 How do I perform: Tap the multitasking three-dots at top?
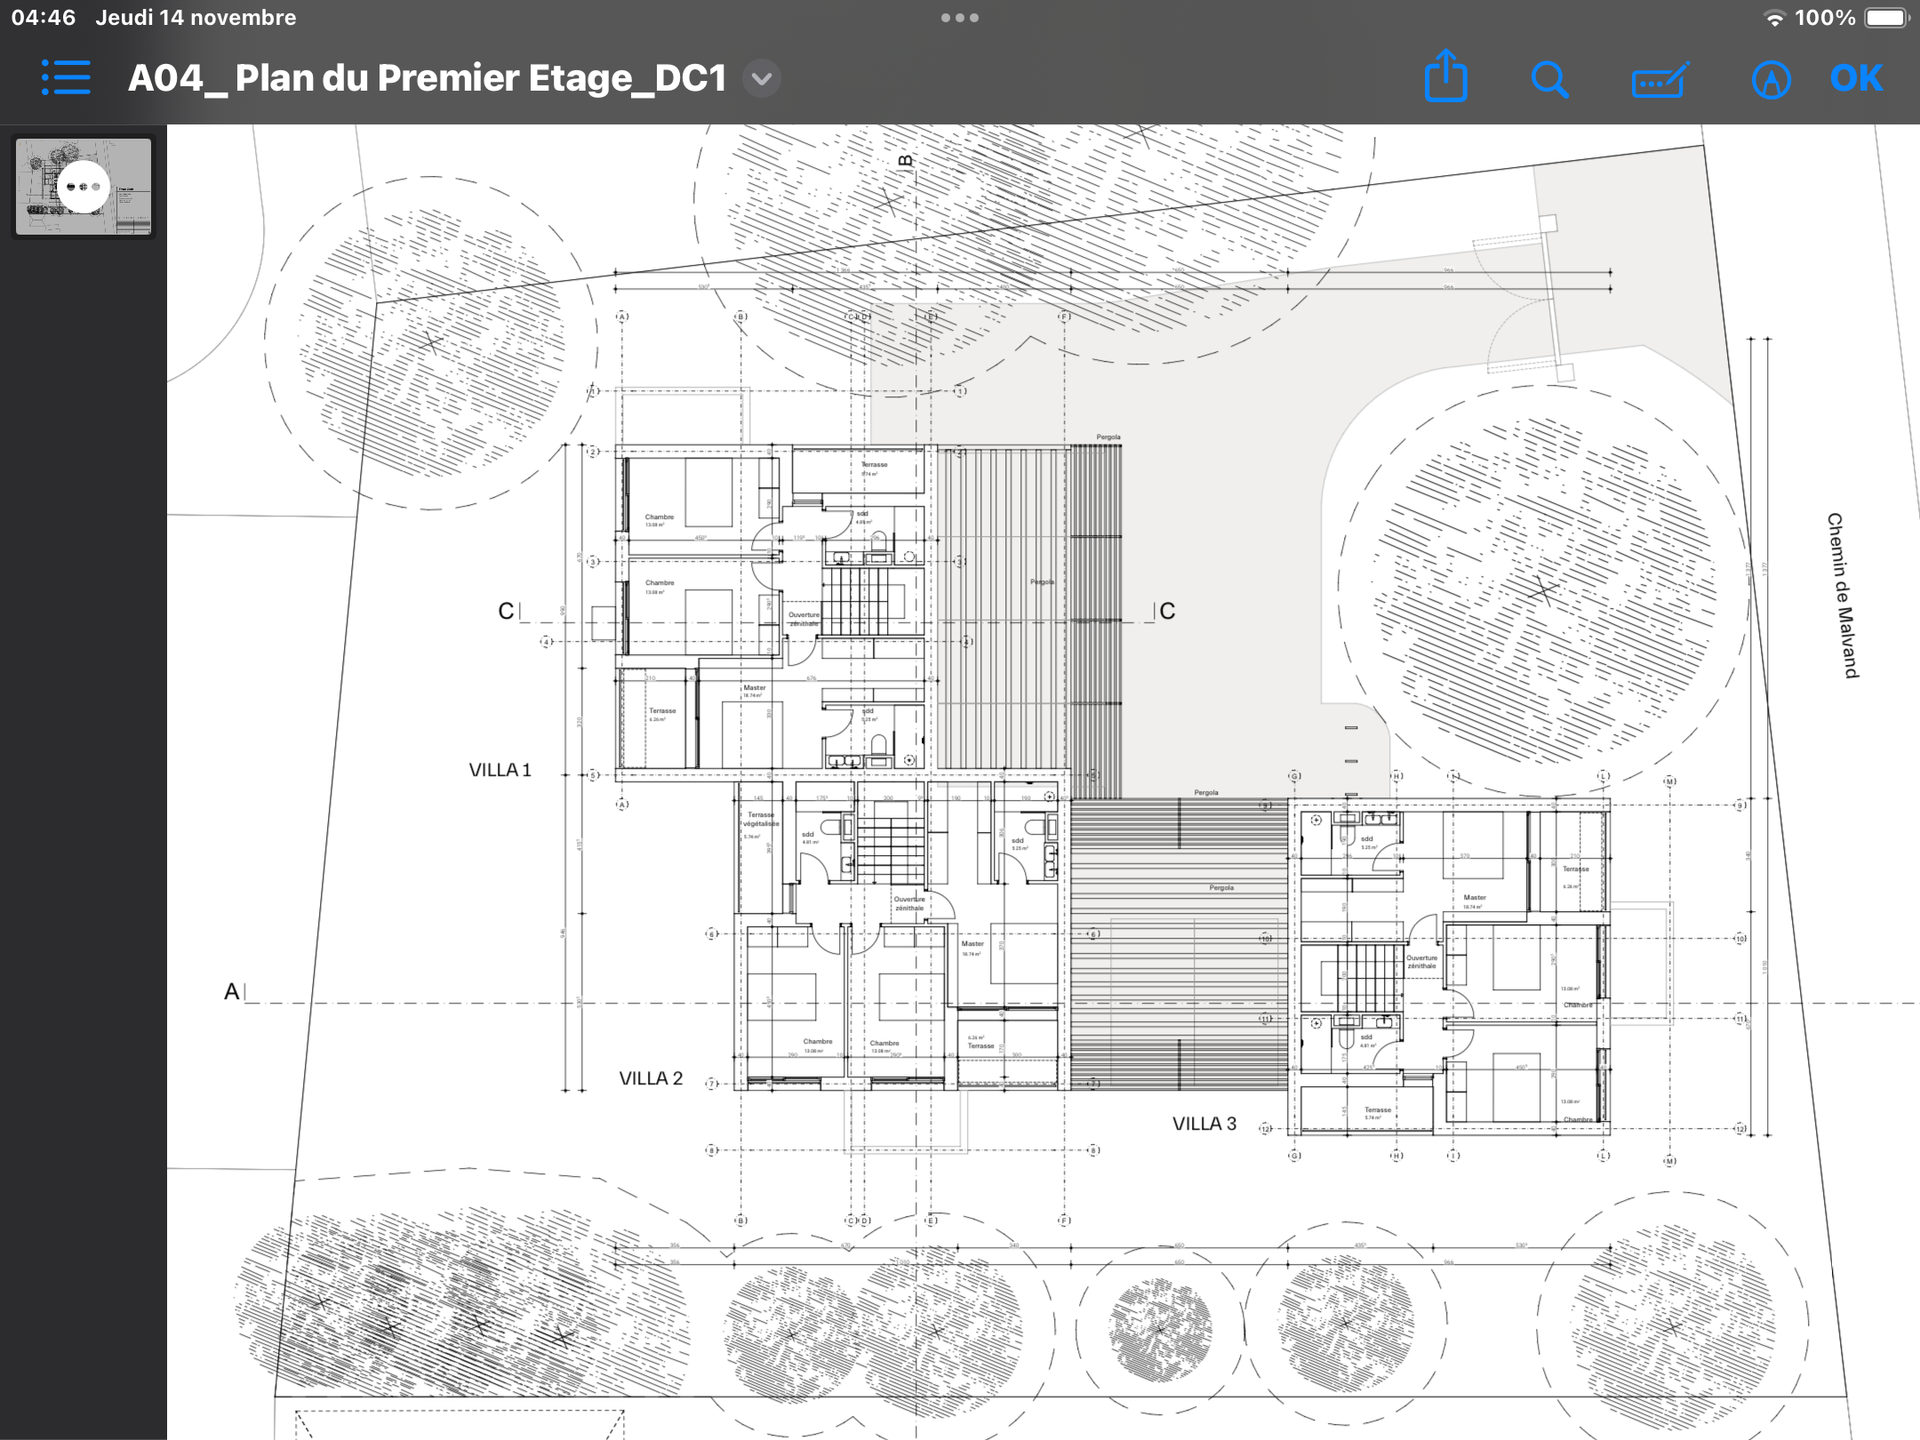959,18
